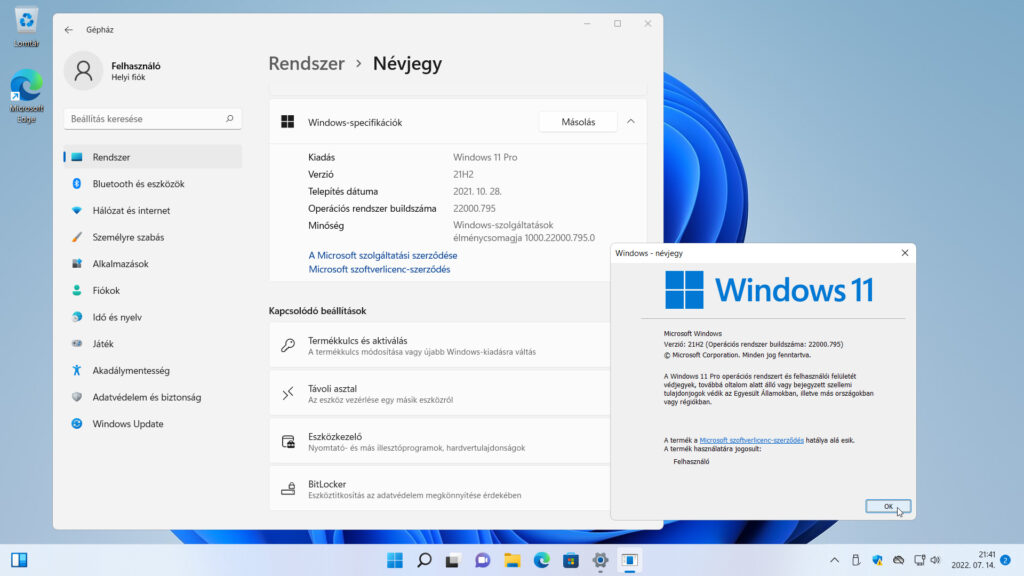The height and width of the screenshot is (576, 1024).
Task: Click the device manager icon beside Eszközkezelő
Action: 288,441
